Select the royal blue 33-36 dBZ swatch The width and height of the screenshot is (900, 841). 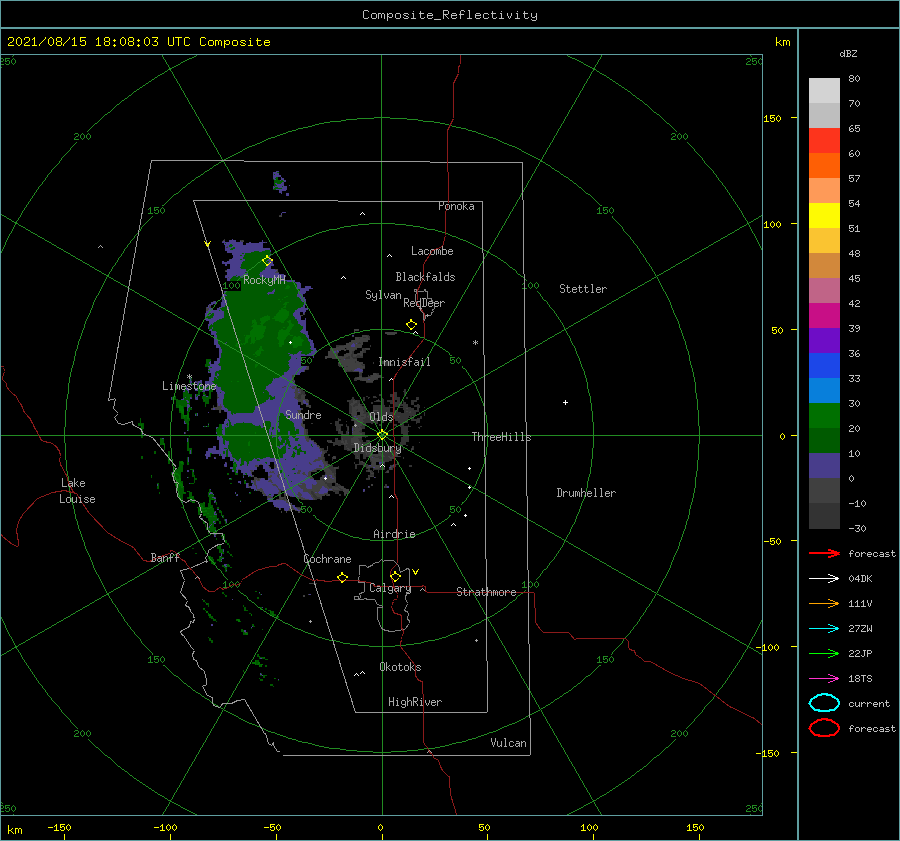pyautogui.click(x=824, y=366)
